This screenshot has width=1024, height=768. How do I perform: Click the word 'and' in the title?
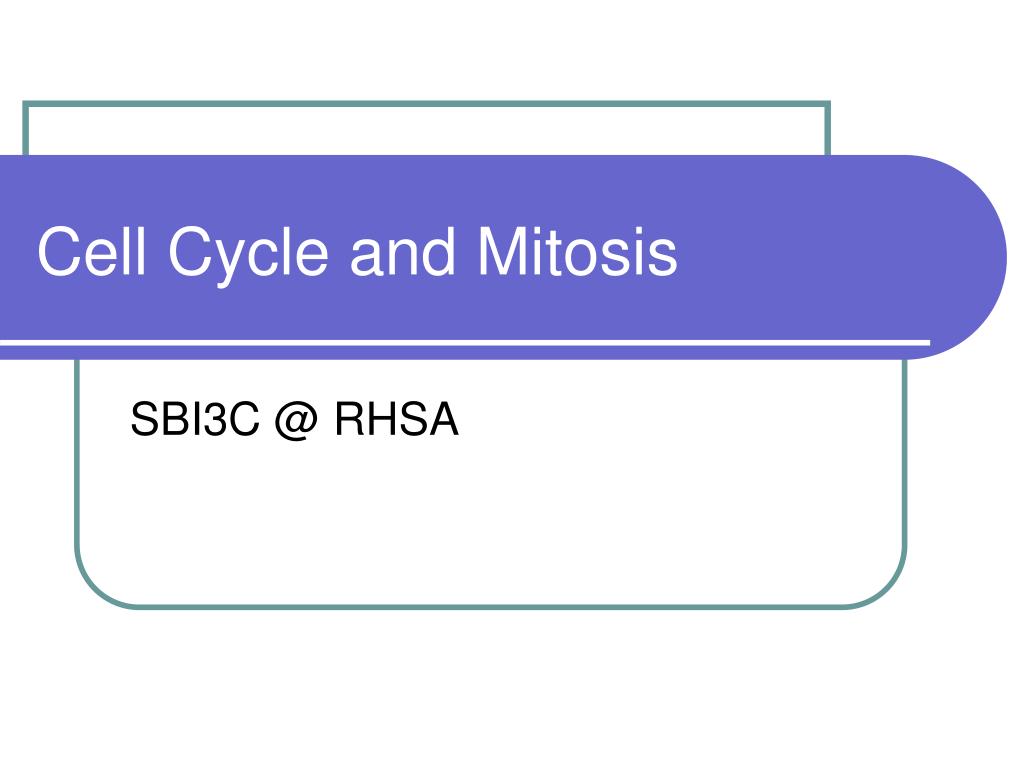click(402, 251)
